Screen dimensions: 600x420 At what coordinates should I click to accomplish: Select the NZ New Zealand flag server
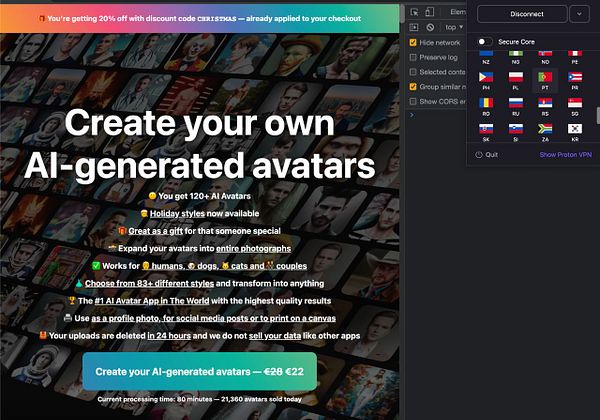[x=486, y=57]
